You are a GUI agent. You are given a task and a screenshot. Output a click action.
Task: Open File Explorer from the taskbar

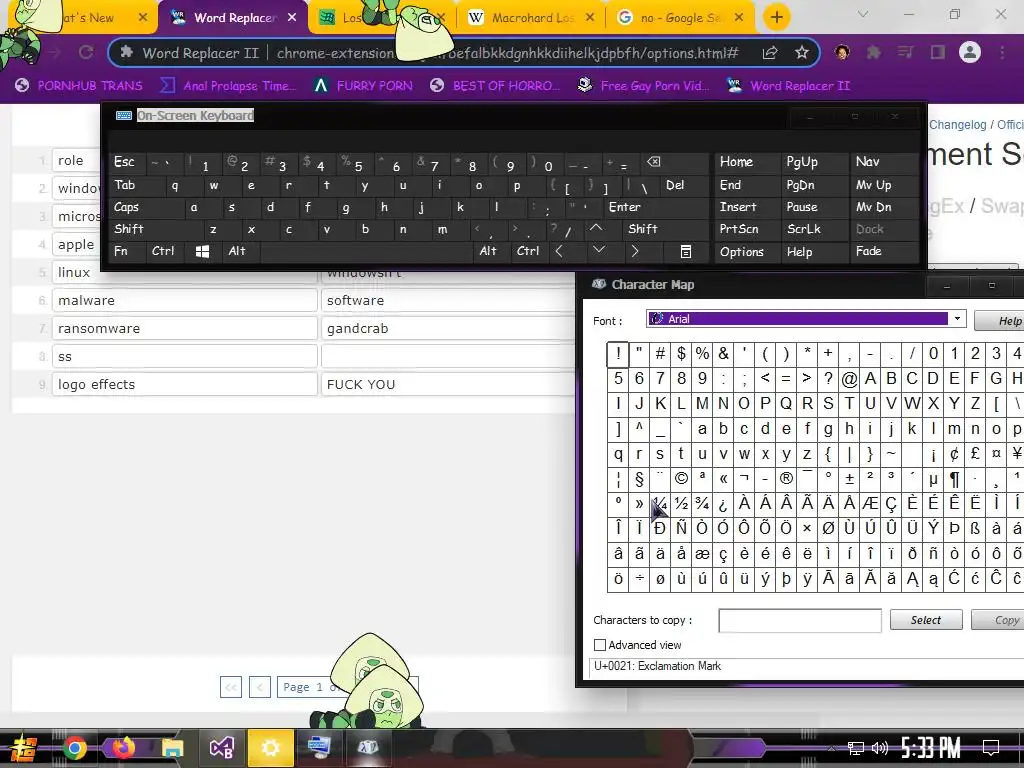tap(173, 748)
